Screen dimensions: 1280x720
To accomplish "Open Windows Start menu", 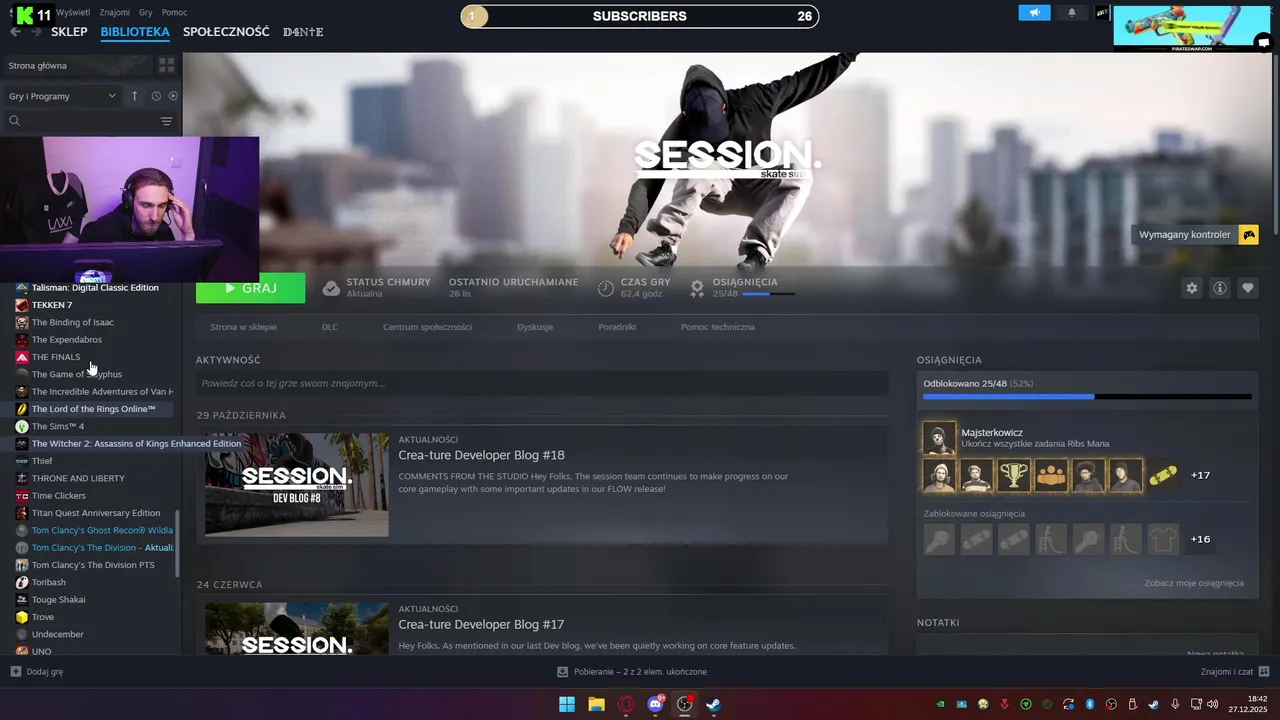I will (567, 704).
